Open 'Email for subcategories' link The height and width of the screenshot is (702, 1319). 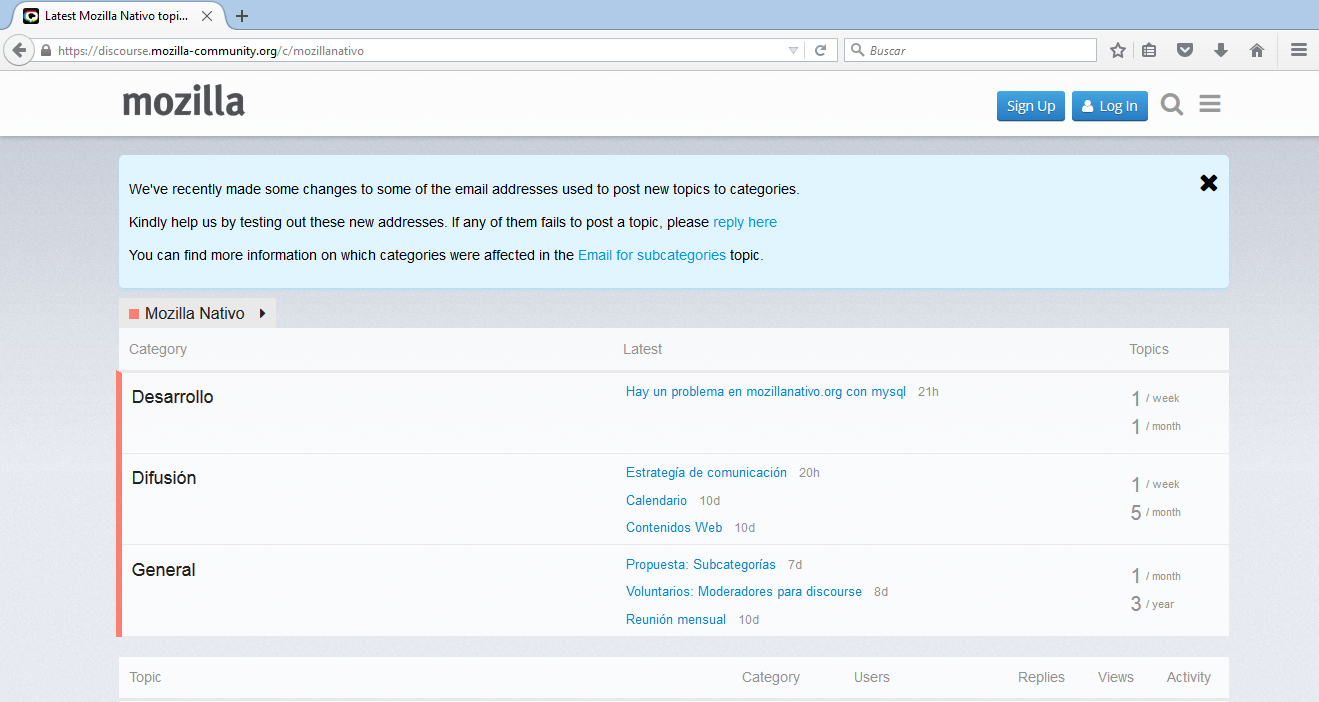(x=652, y=255)
